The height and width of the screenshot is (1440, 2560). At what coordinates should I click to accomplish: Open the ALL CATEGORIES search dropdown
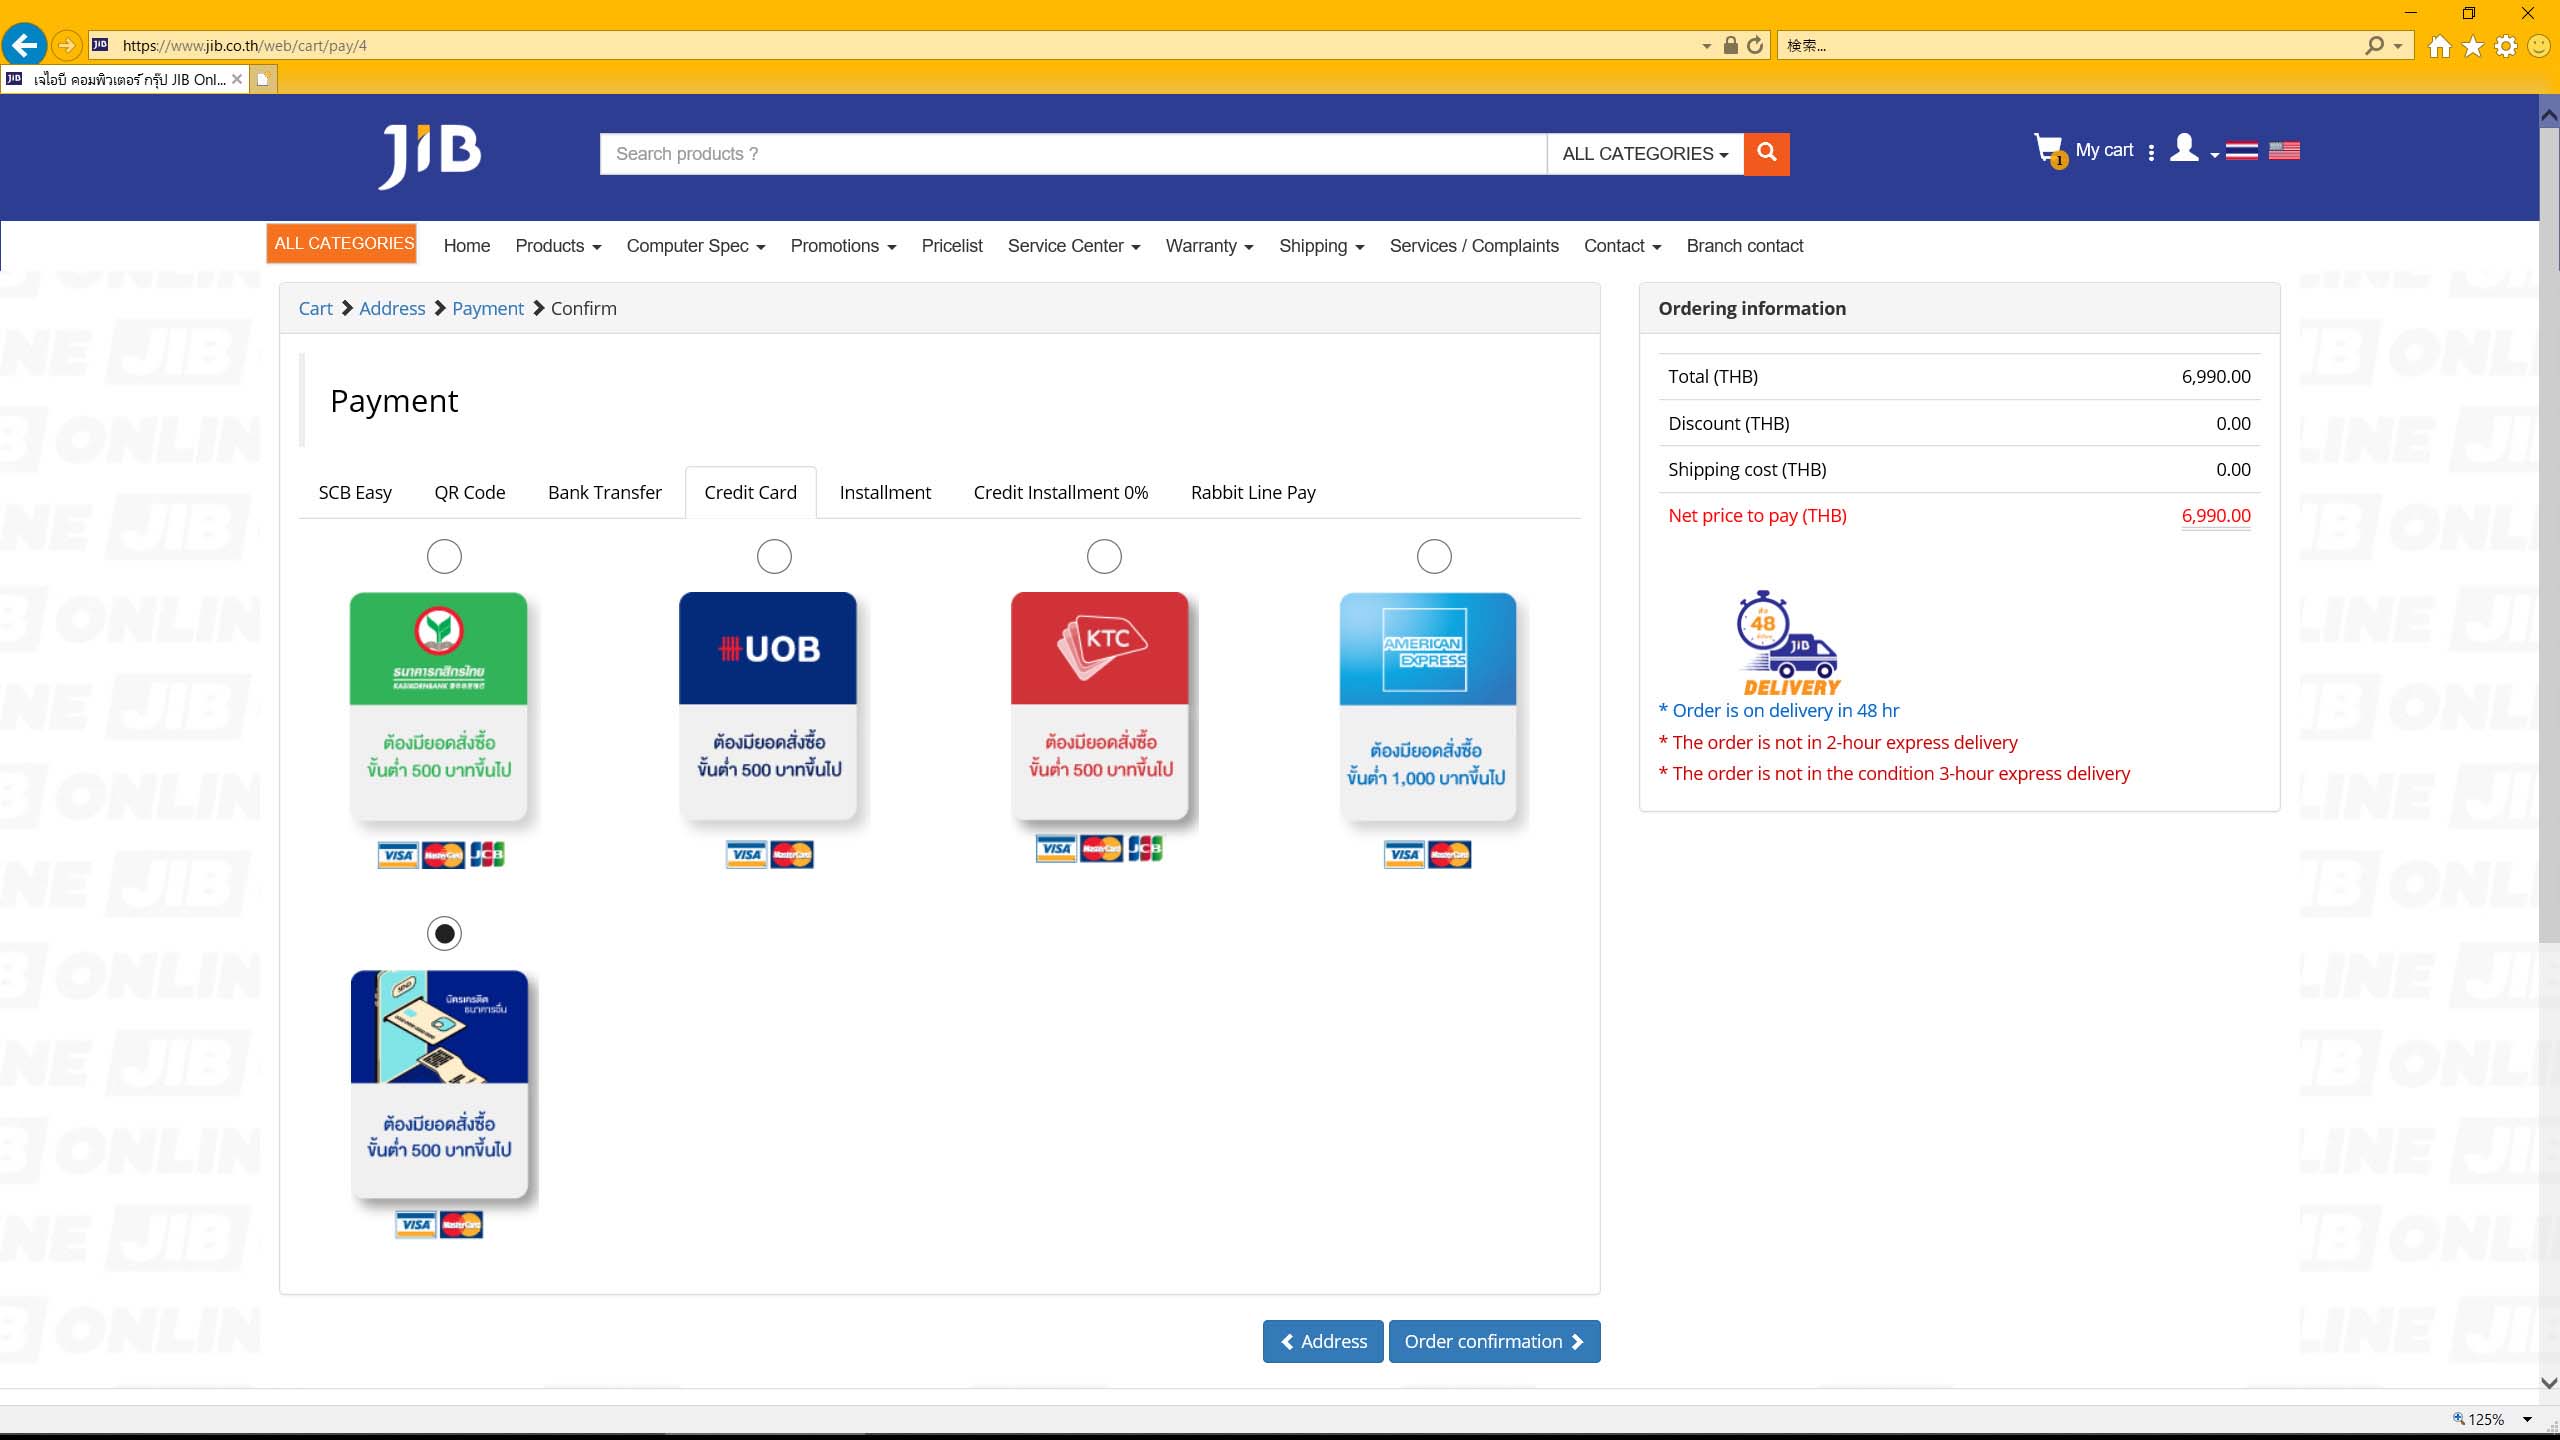click(x=1645, y=154)
